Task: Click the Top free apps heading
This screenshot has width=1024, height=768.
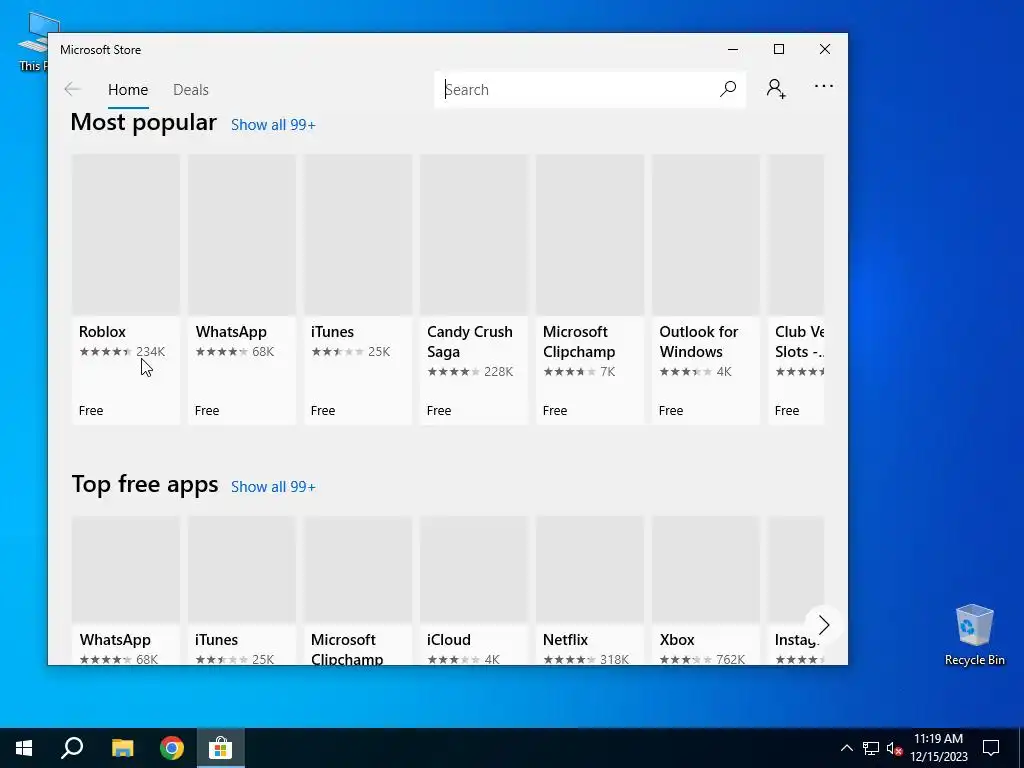Action: [x=144, y=484]
